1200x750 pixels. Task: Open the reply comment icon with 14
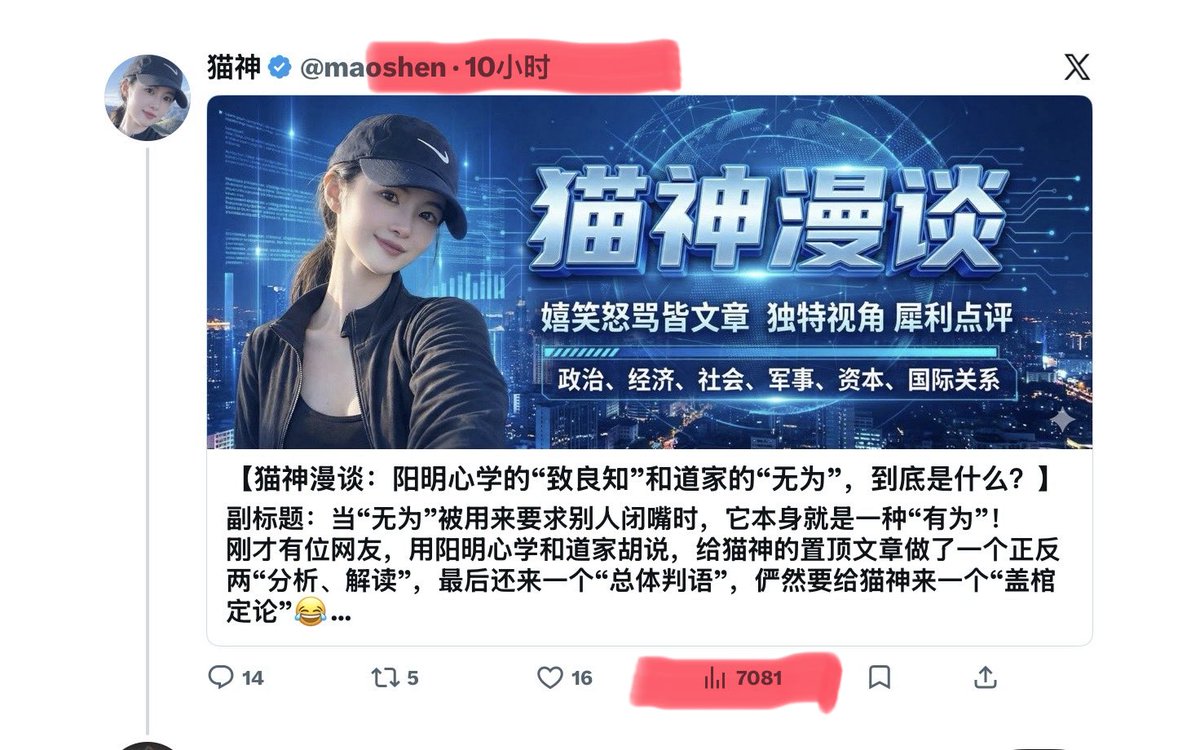[220, 677]
